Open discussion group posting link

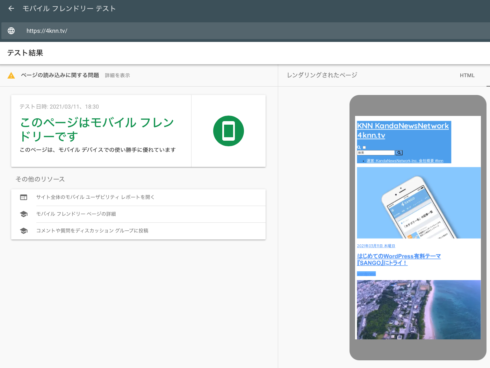pyautogui.click(x=92, y=231)
